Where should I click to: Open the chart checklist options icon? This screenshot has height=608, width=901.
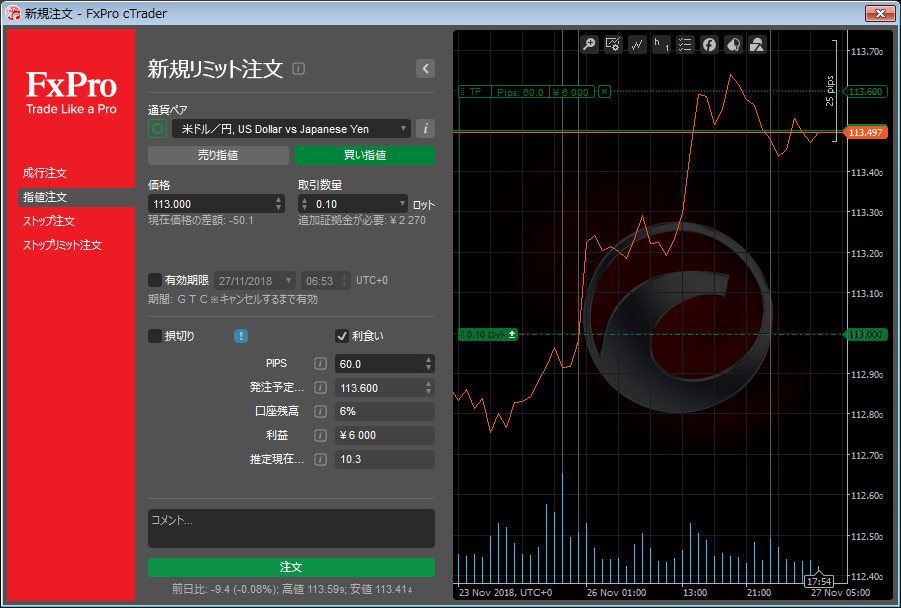(685, 44)
